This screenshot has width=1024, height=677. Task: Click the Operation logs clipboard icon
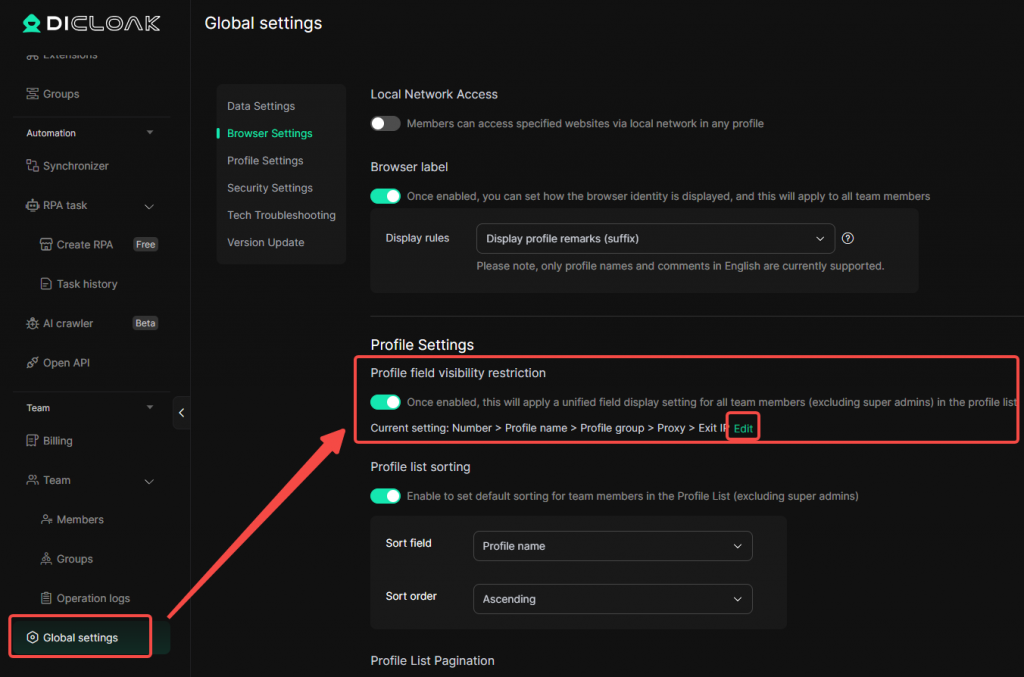coord(46,598)
